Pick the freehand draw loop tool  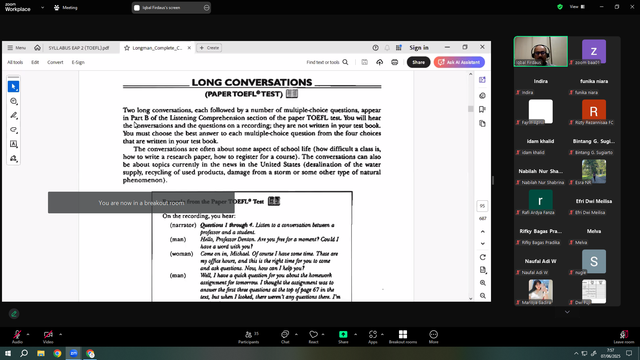[x=13, y=130]
